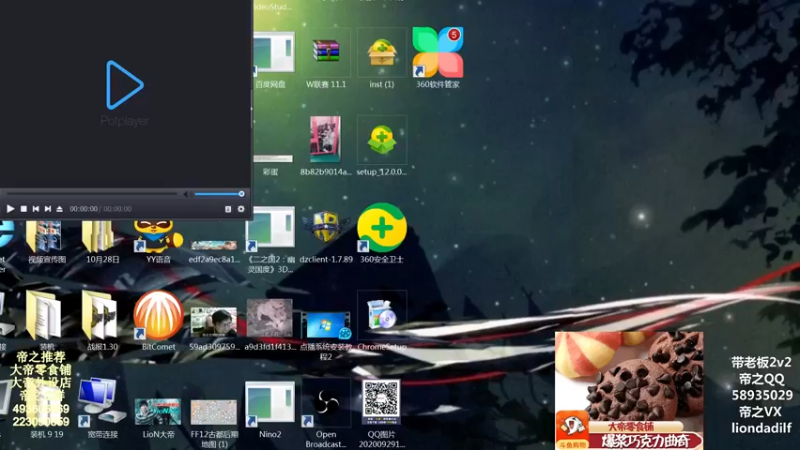This screenshot has height=450, width=800.
Task: Open the QQ图片 QR code file
Action: click(382, 414)
